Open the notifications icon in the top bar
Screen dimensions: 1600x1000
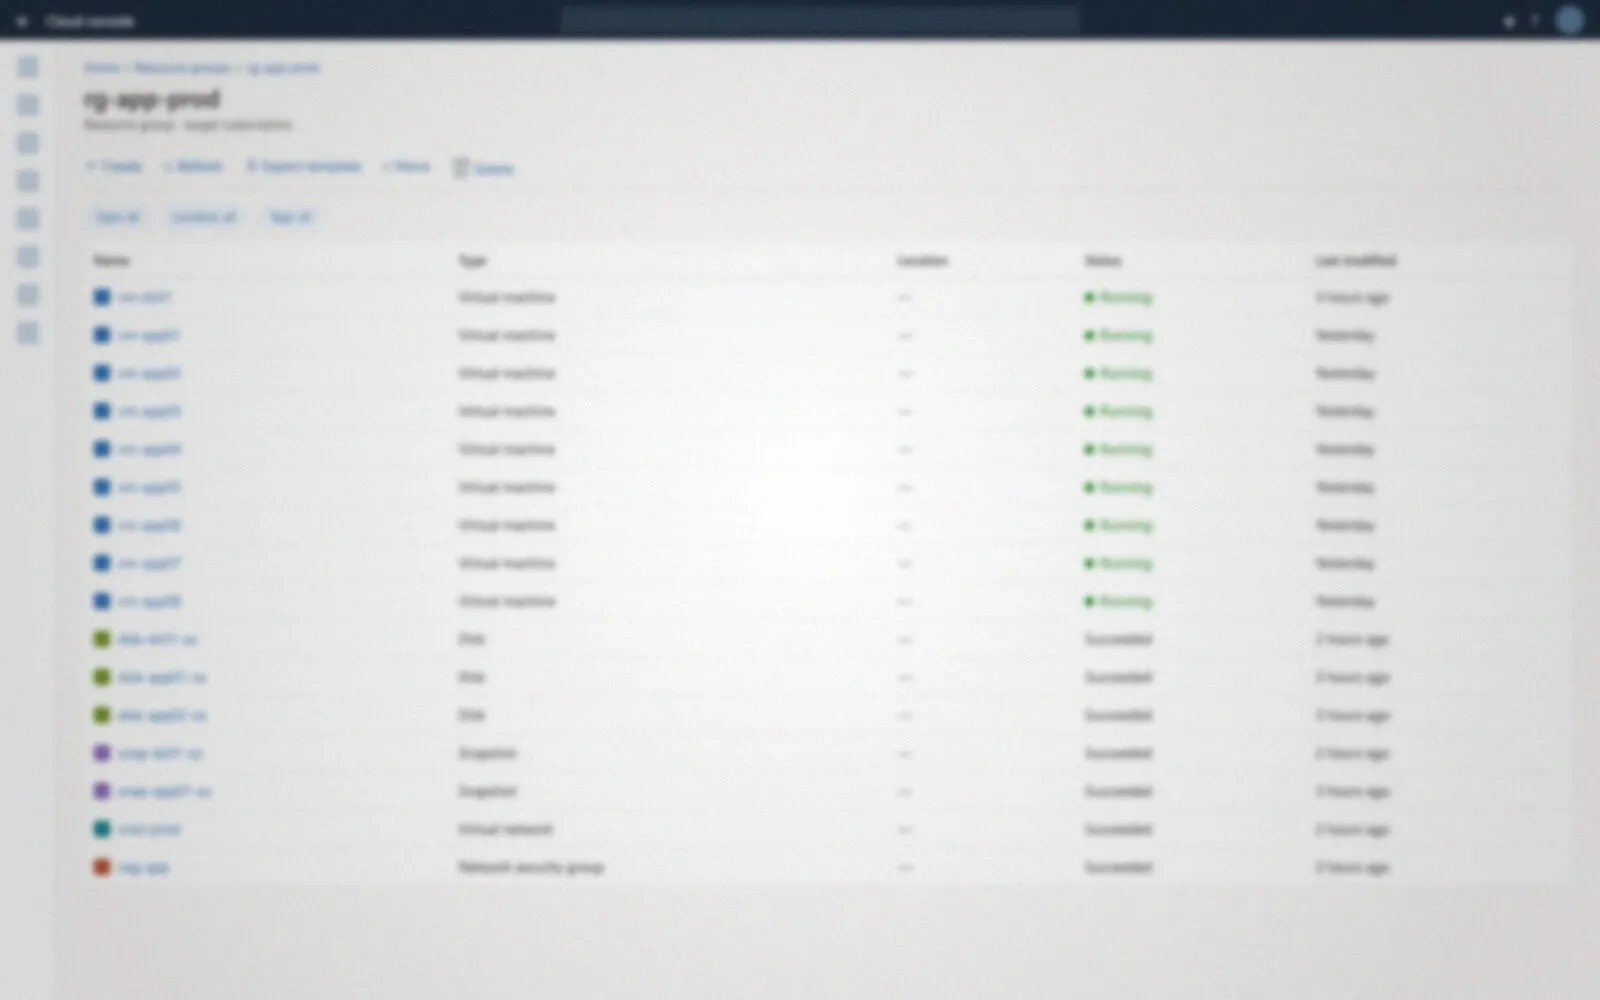point(1509,21)
